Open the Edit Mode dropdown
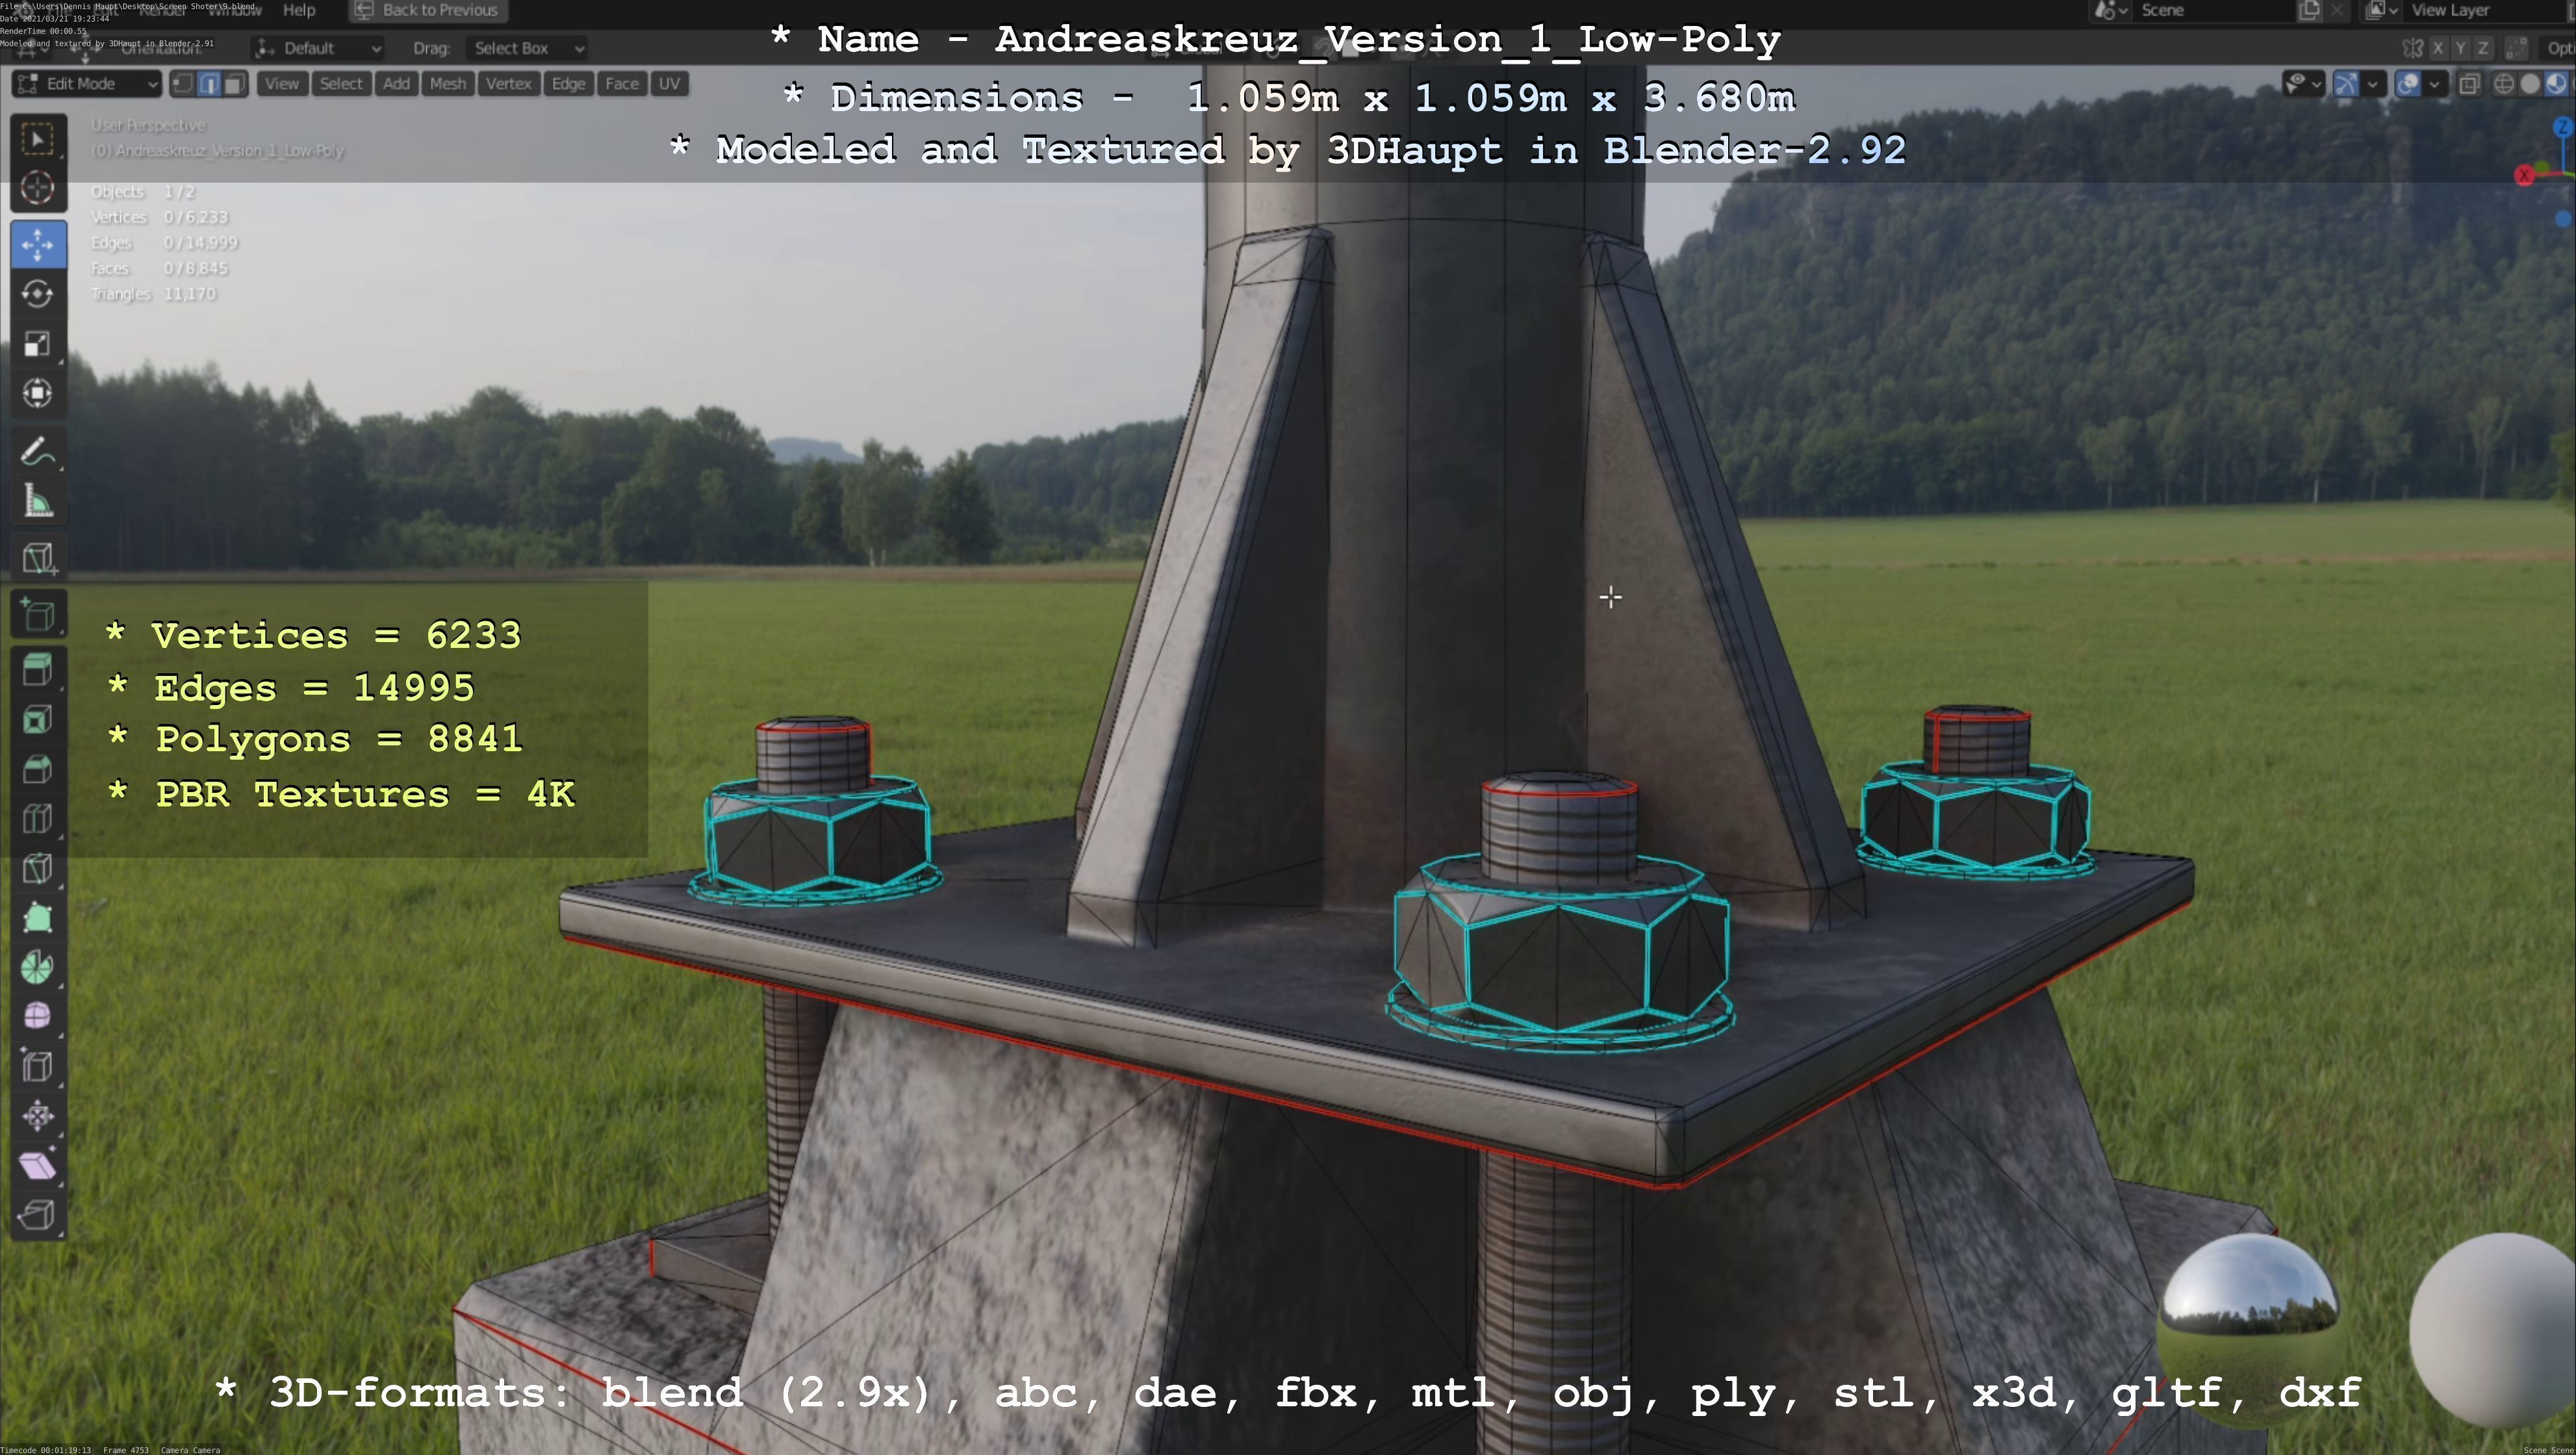Screen dimensions: 2576x1455 [87, 84]
